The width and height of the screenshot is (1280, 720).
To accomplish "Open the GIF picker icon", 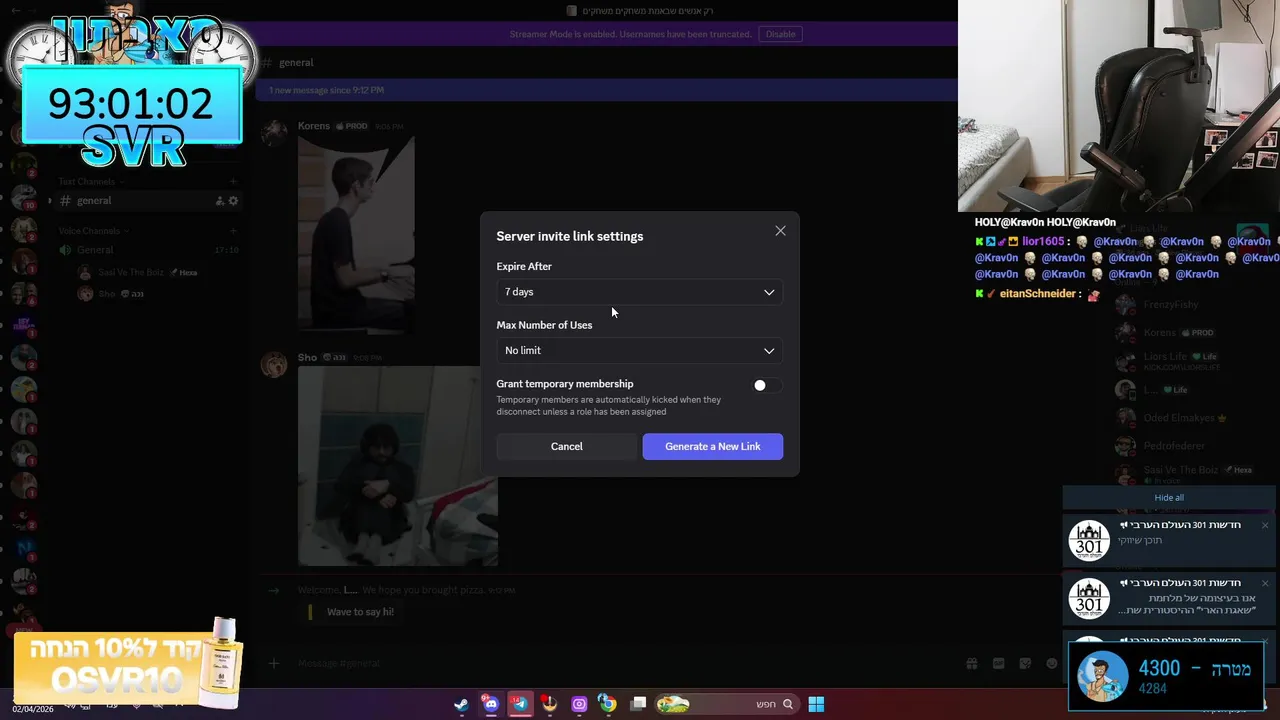I will [998, 663].
